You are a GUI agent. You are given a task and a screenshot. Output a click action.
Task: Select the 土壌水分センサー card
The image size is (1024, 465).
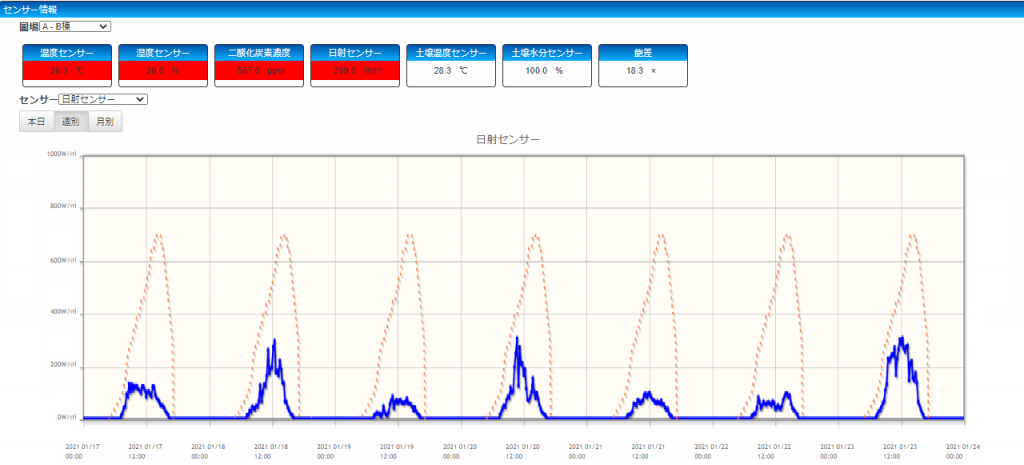click(547, 66)
